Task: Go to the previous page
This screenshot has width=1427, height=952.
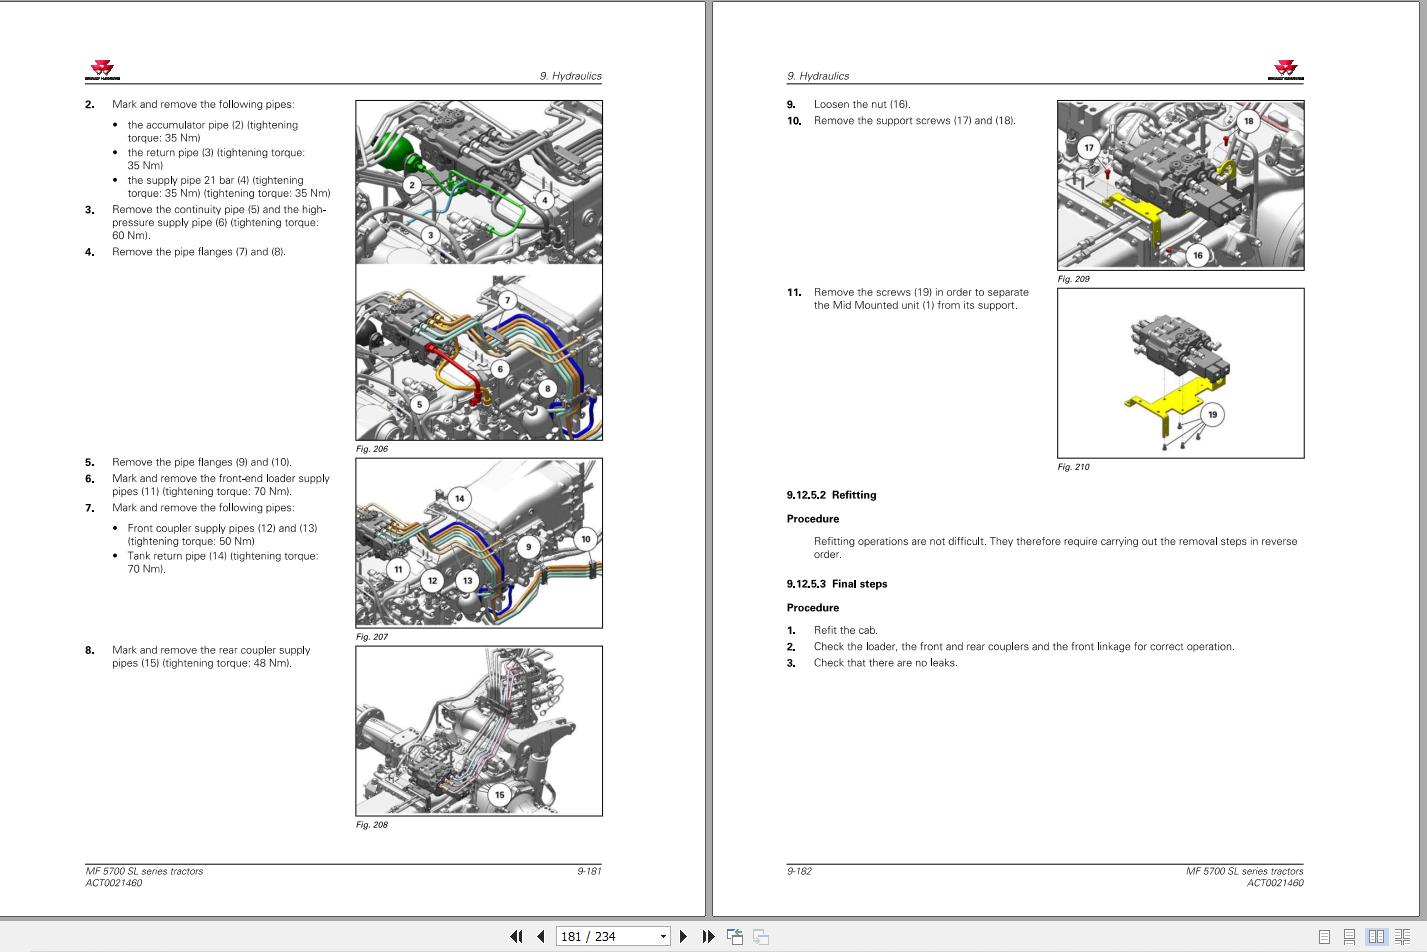Action: point(541,936)
